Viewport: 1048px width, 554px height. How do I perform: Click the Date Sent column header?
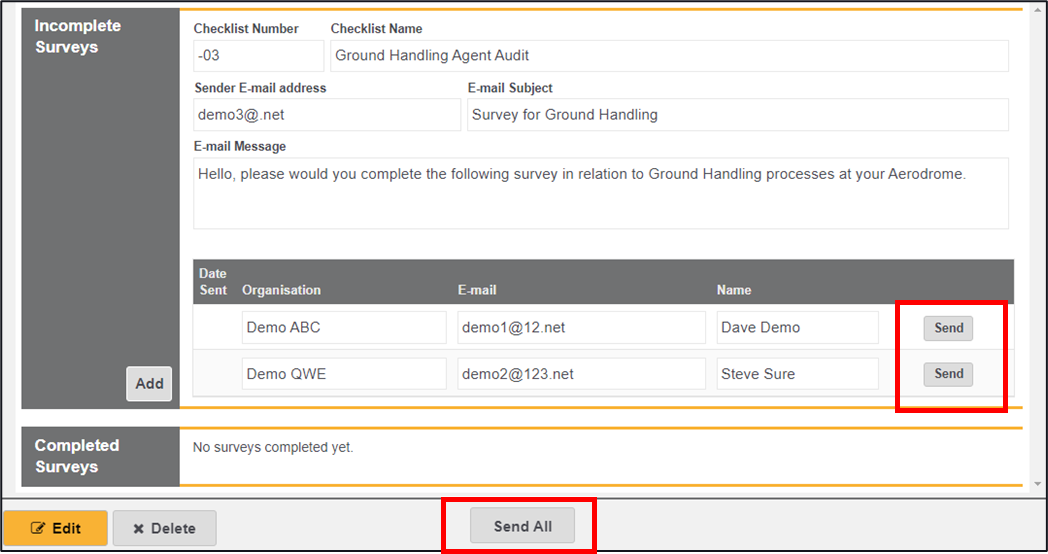213,282
